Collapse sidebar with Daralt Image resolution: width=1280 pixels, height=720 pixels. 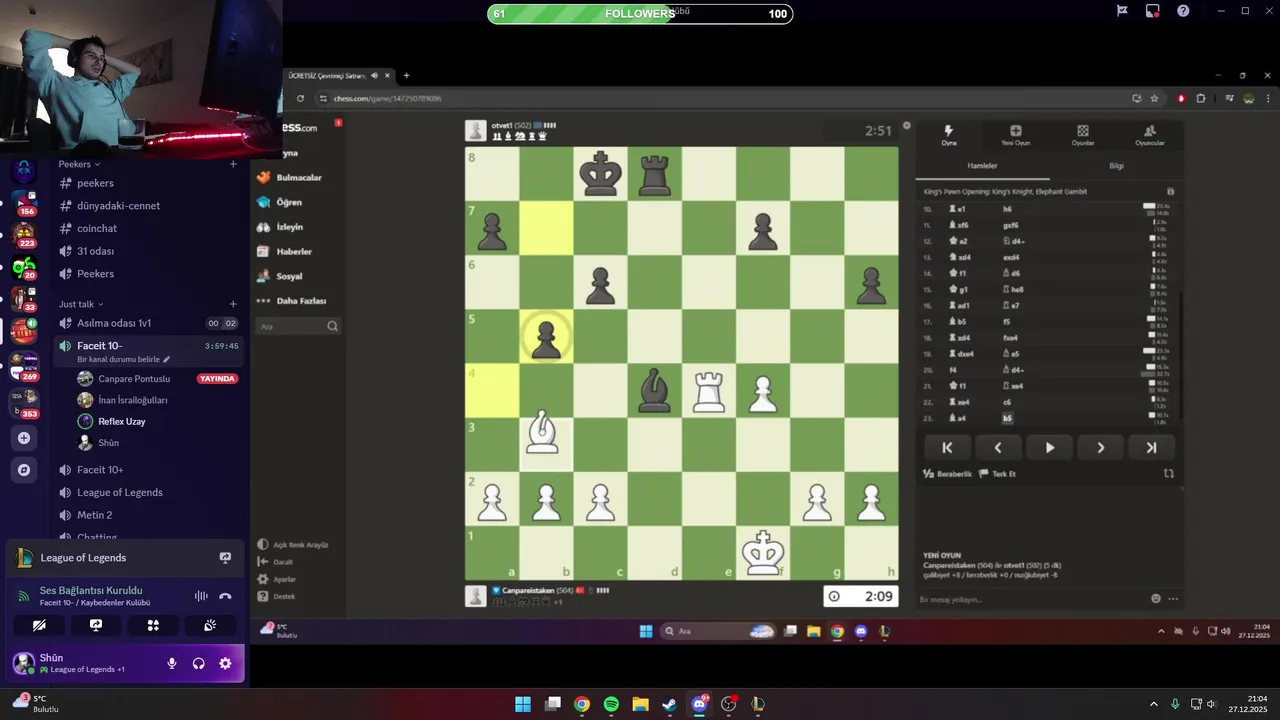click(276, 562)
